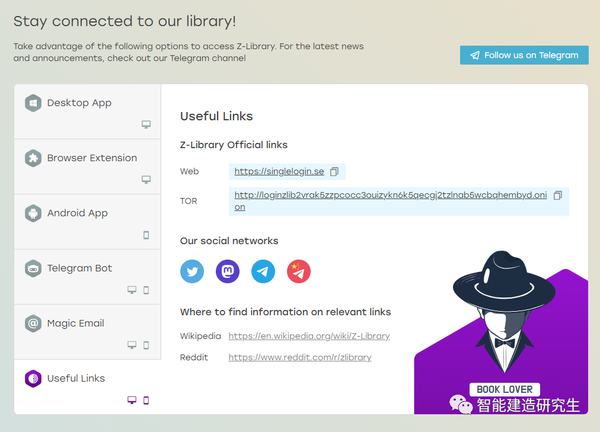Click the Useful Links heading text
Viewport: 600px width, 432px height.
click(x=217, y=116)
